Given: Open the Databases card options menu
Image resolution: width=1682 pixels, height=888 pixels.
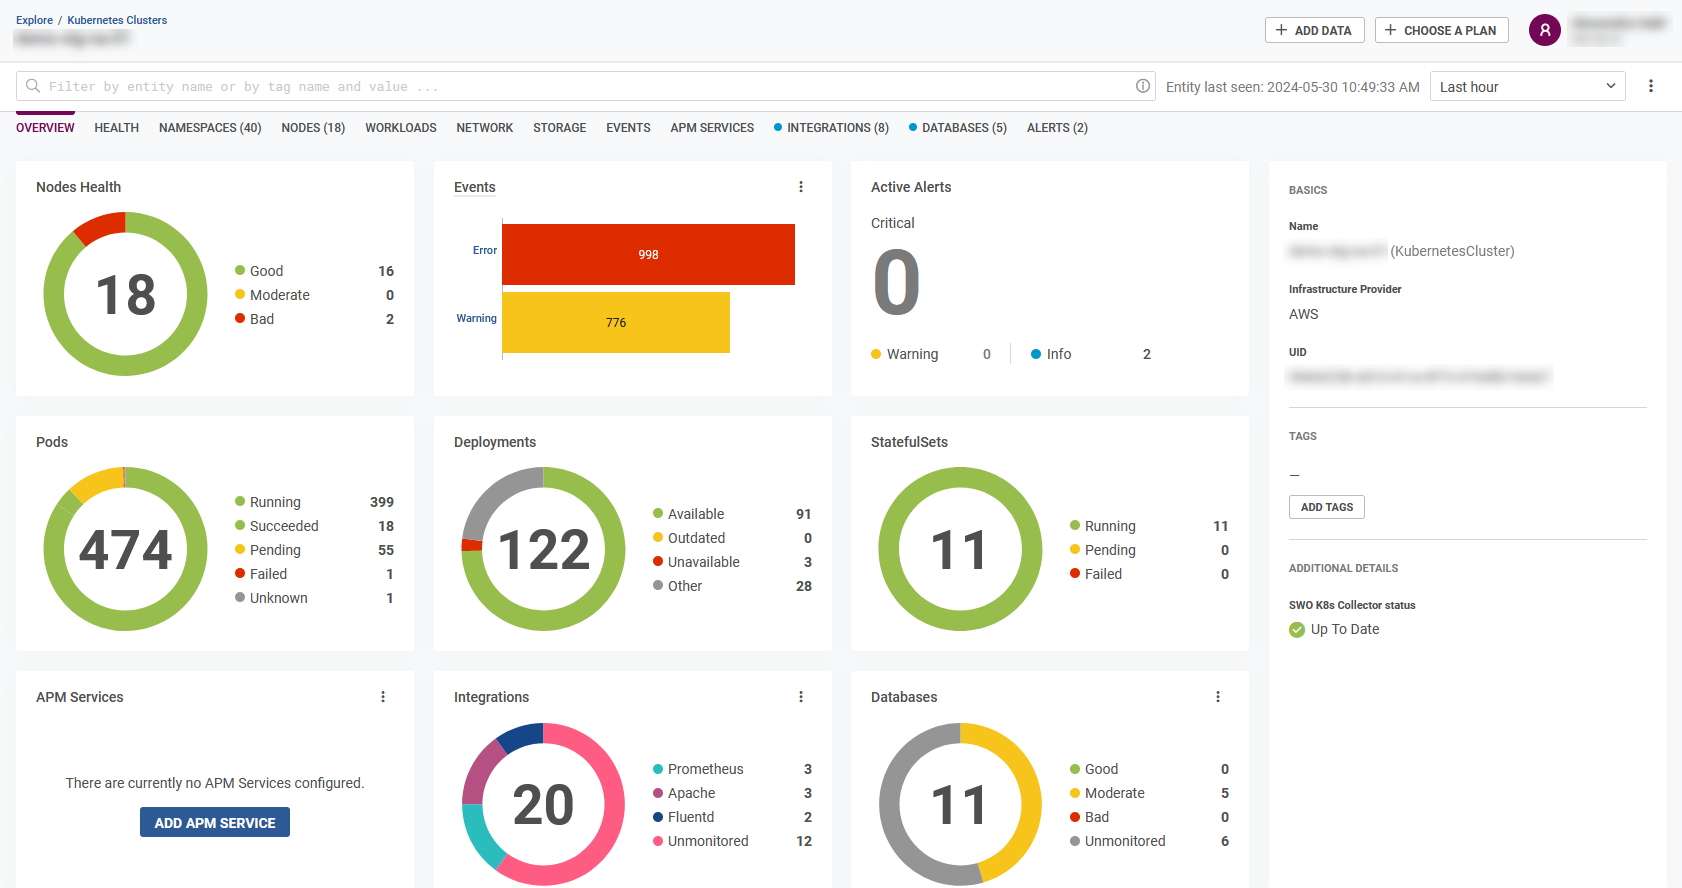Looking at the screenshot, I should click(x=1218, y=697).
